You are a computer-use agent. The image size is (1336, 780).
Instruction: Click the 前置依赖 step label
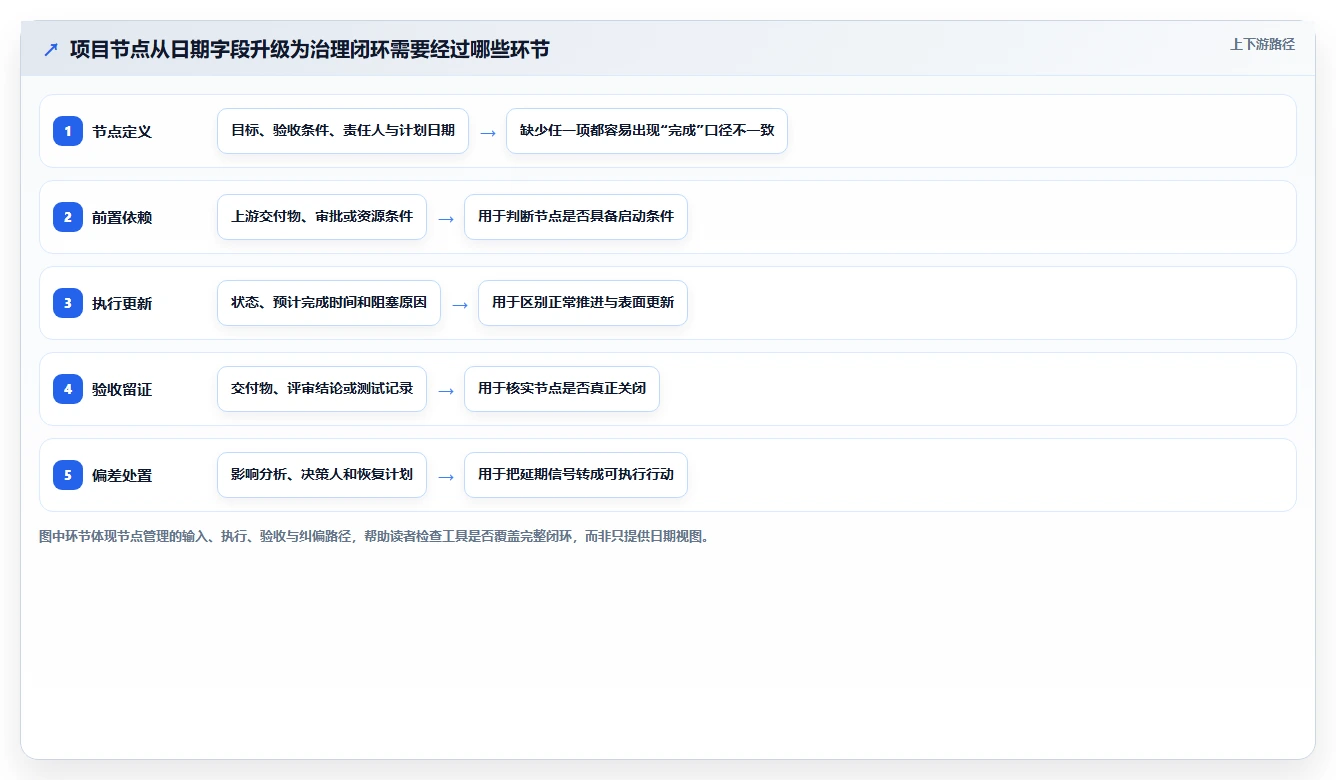pos(122,217)
